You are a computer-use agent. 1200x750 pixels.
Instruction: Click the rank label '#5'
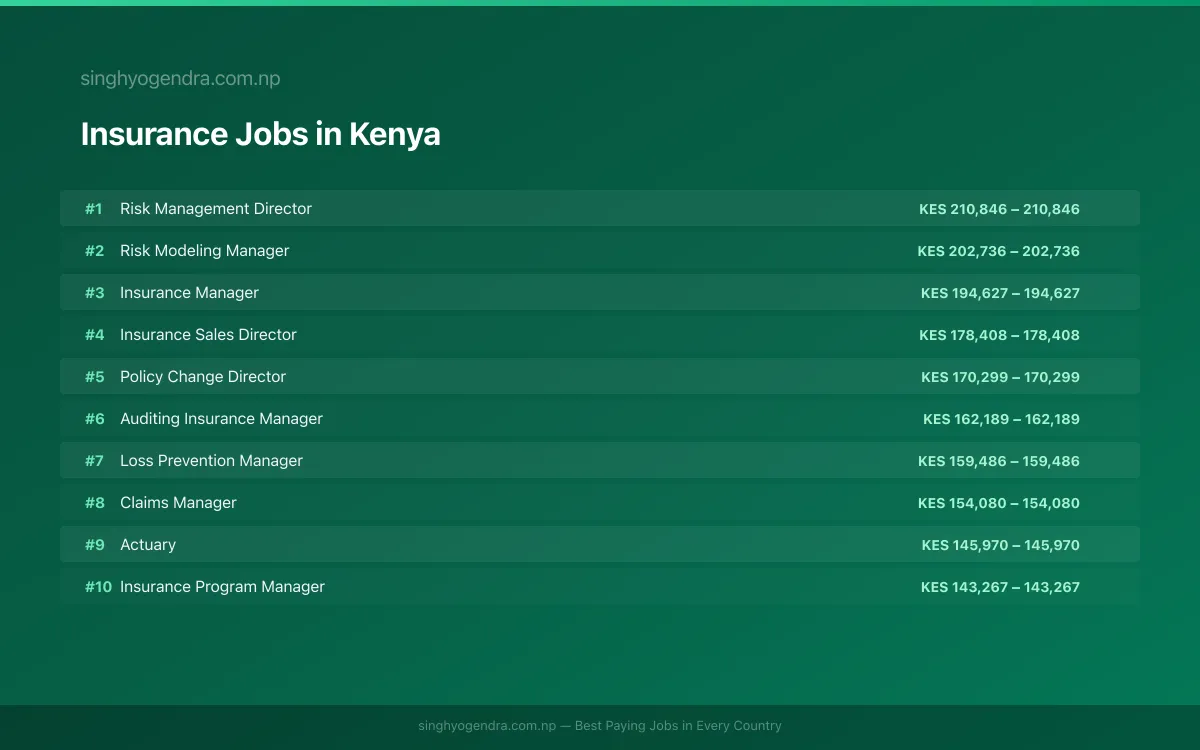[94, 377]
